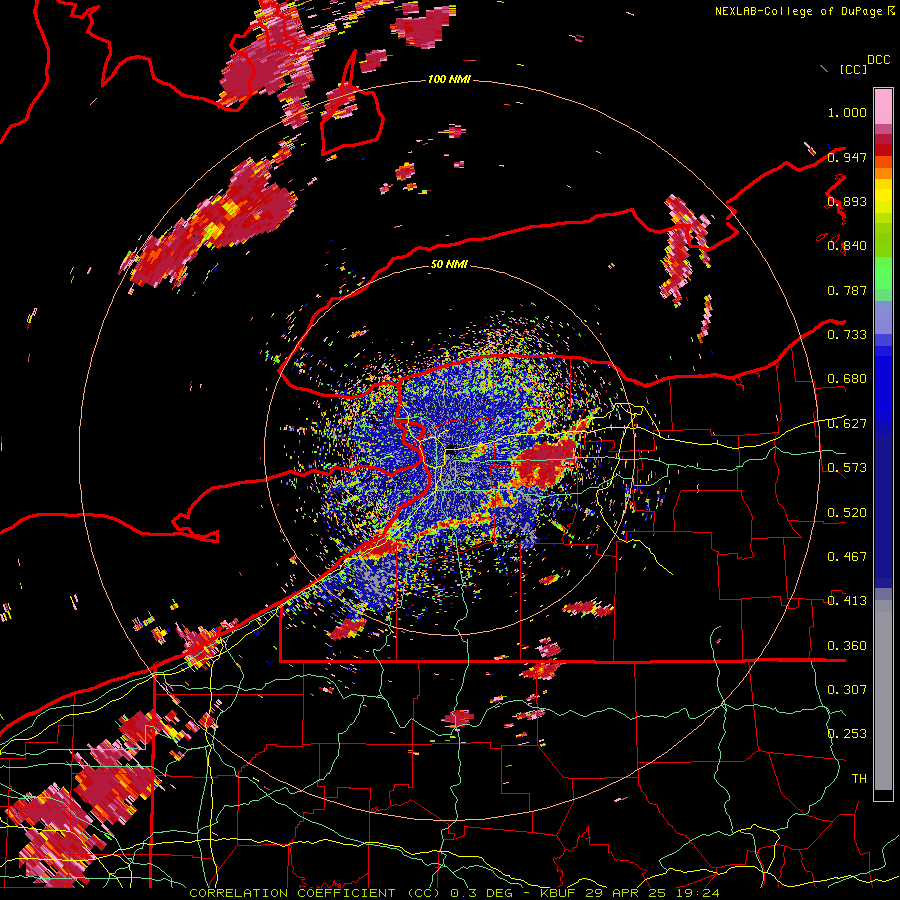Viewport: 900px width, 900px height.
Task: Click the large gray color scale segment
Action: click(x=883, y=695)
